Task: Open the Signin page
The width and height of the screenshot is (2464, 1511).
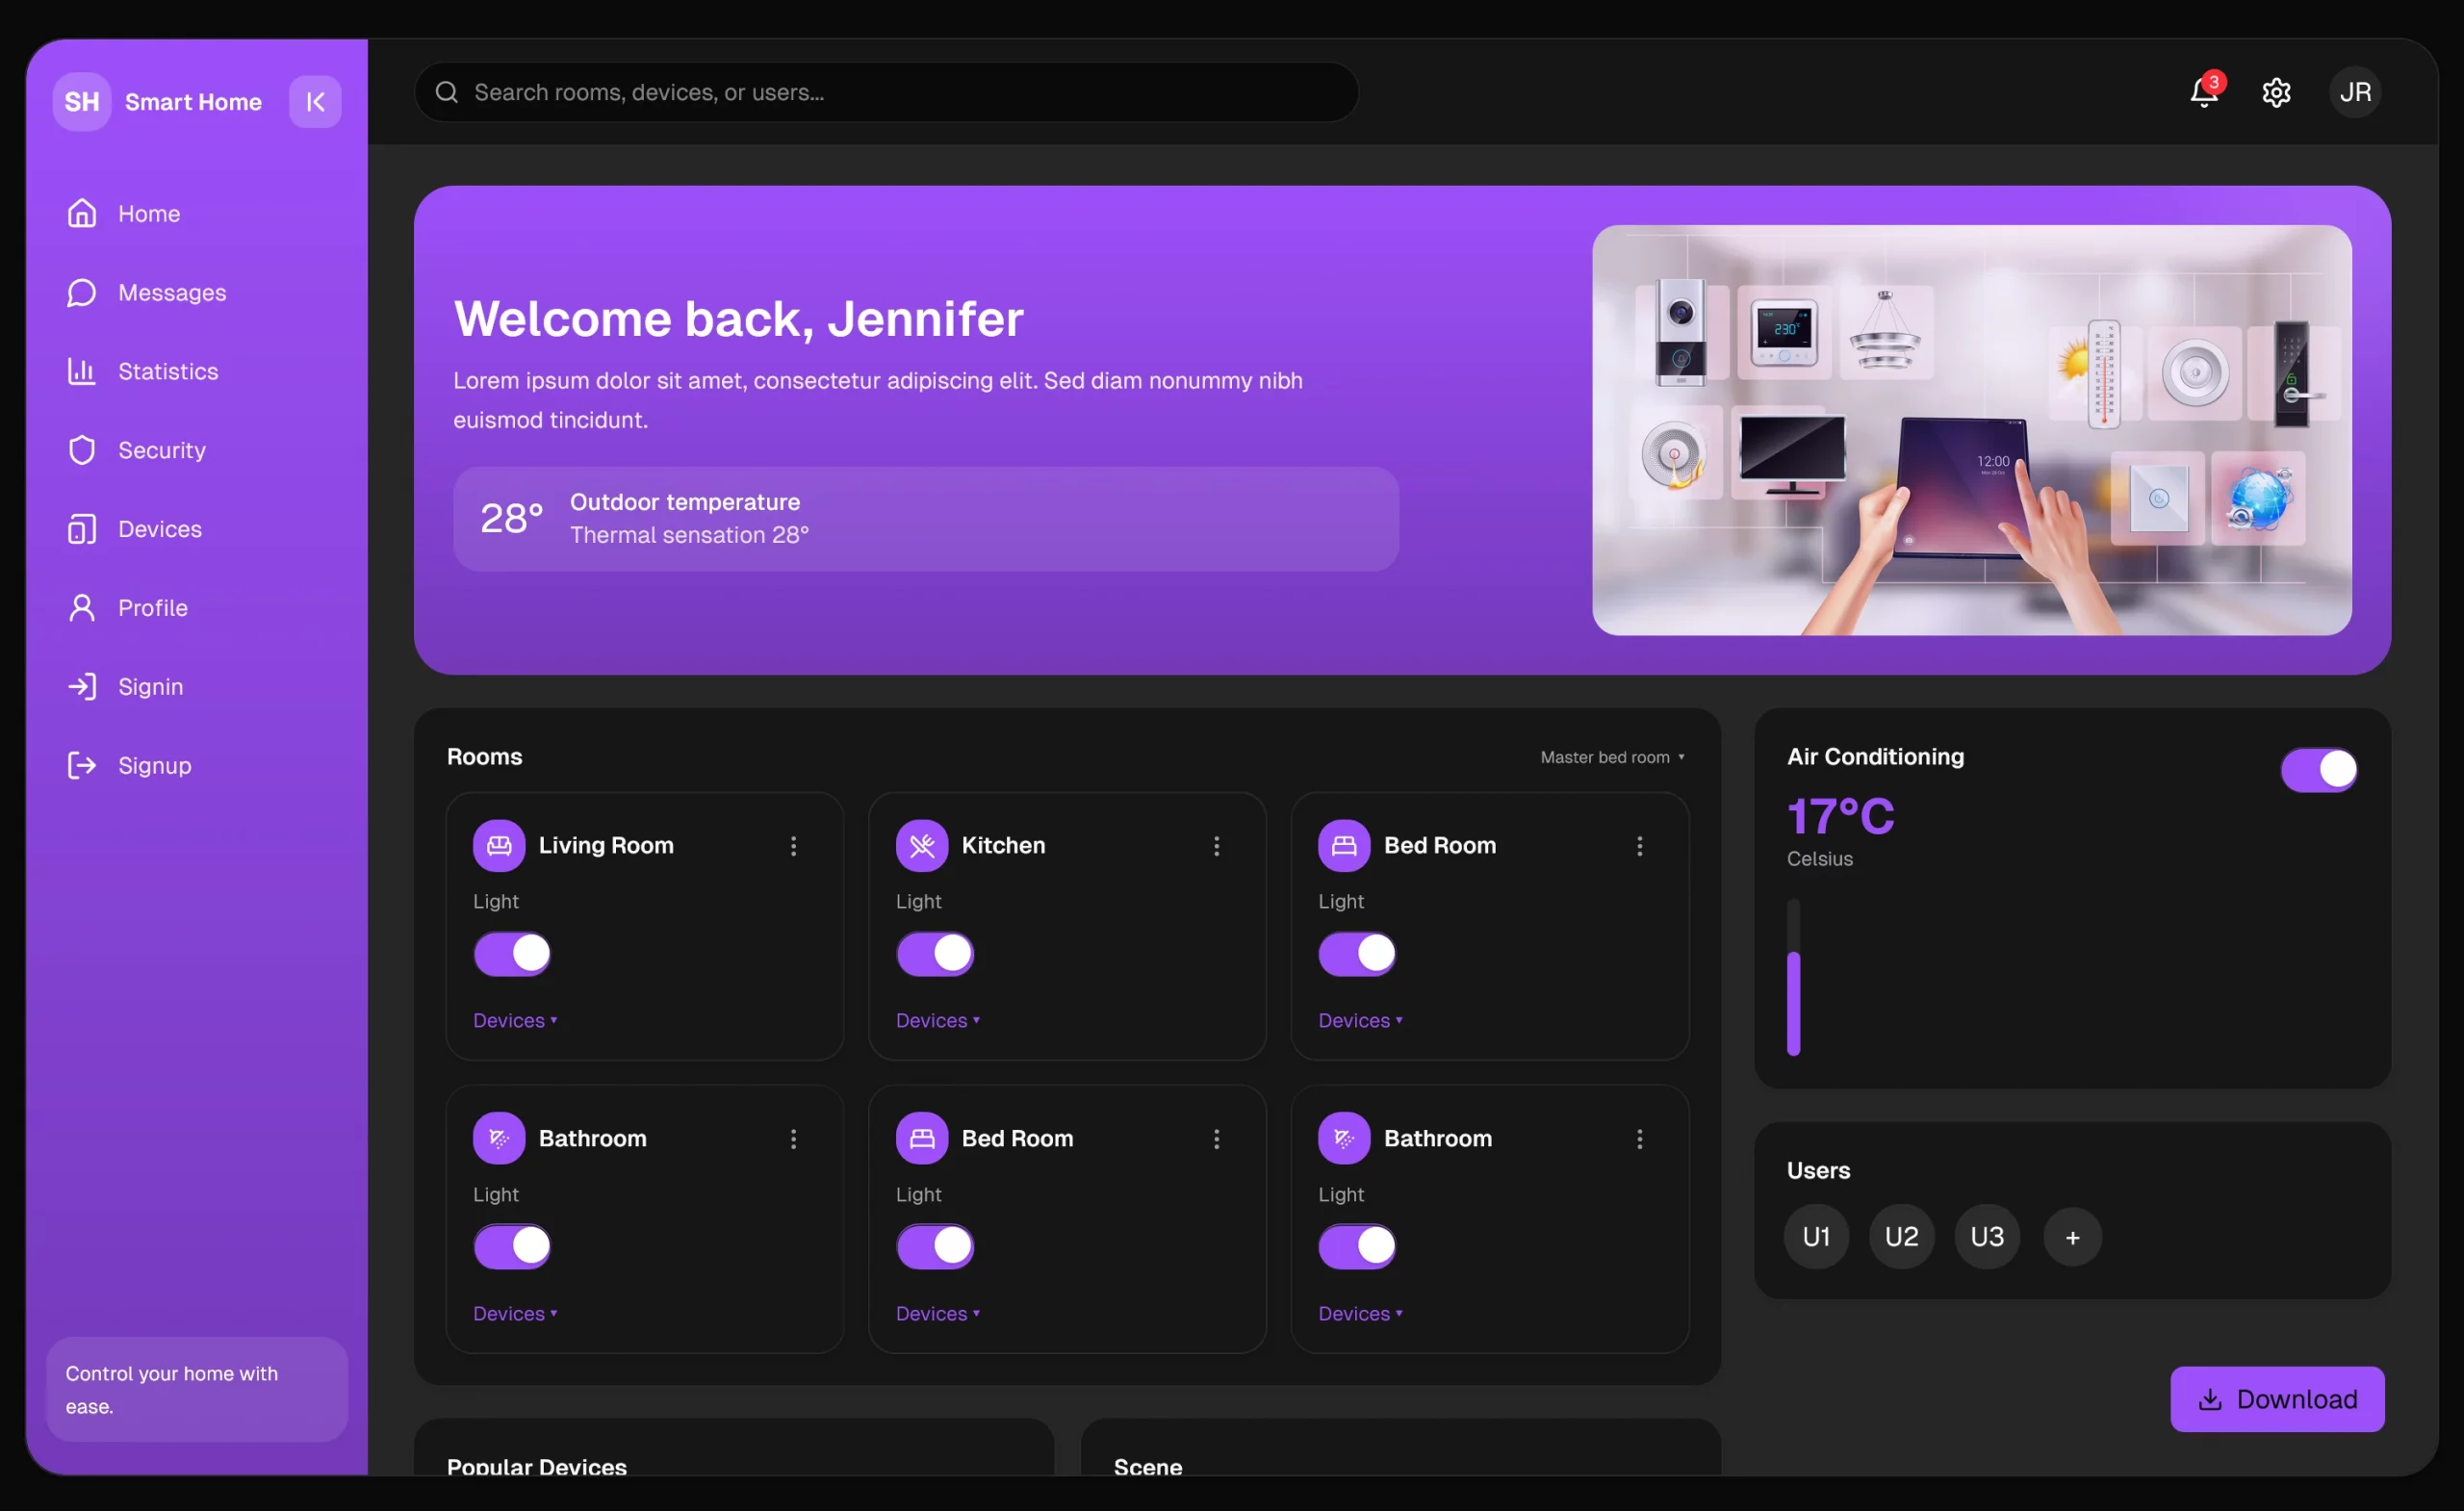Action: point(152,686)
